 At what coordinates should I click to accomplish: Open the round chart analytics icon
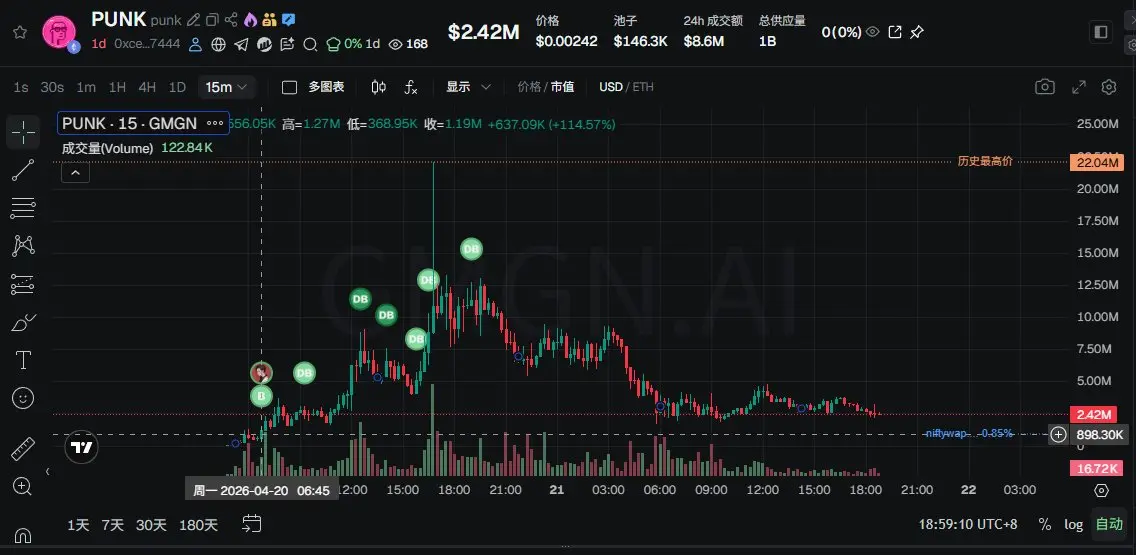(x=264, y=44)
